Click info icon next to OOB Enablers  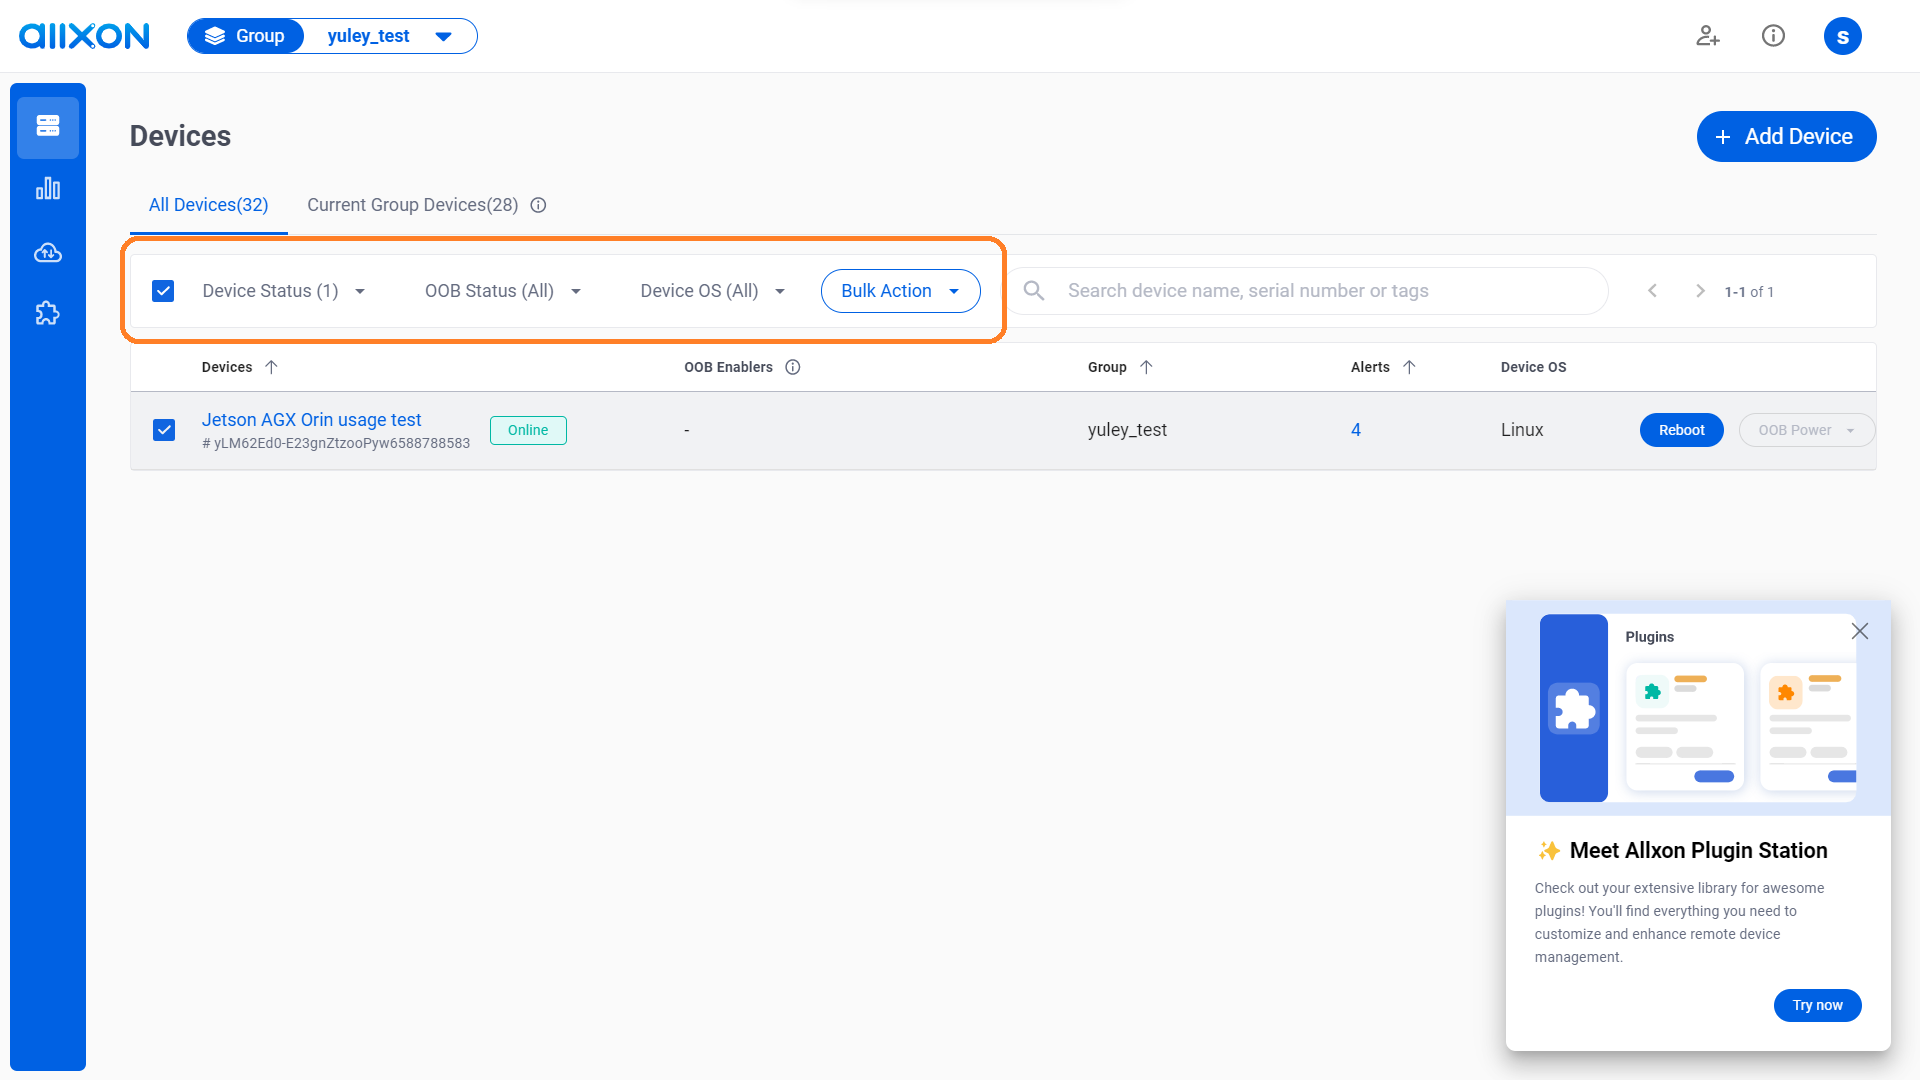[793, 367]
